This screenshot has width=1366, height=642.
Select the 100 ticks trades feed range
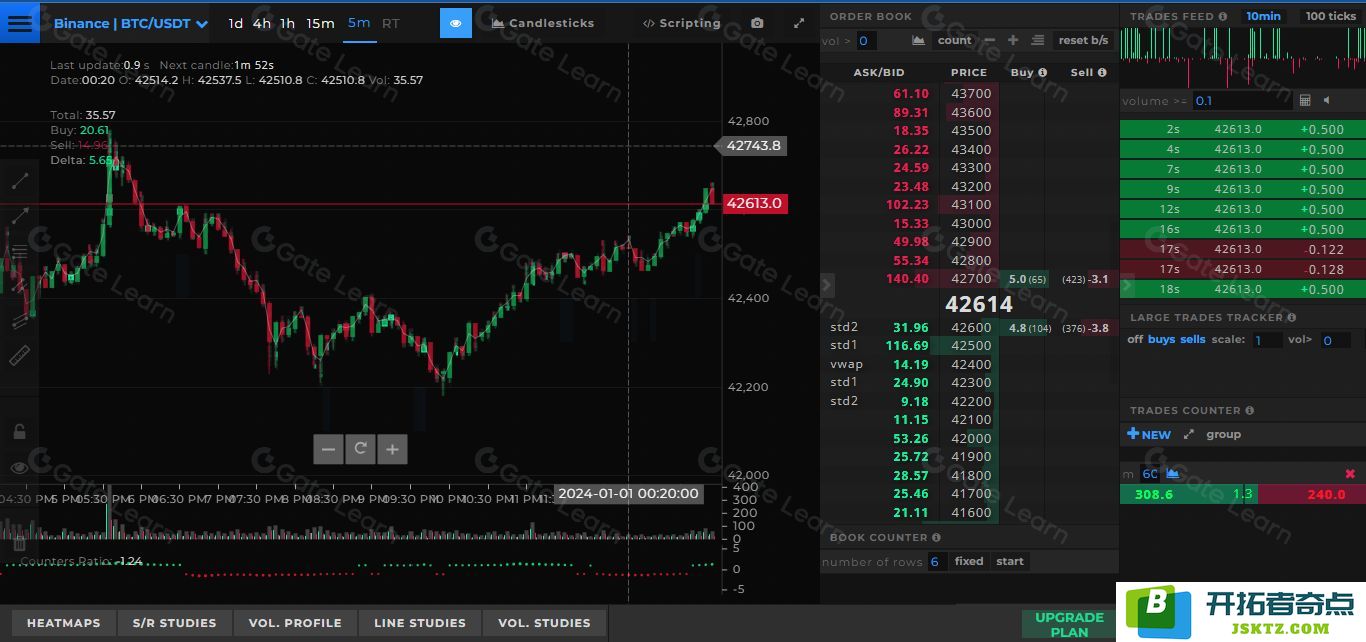pyautogui.click(x=1331, y=16)
